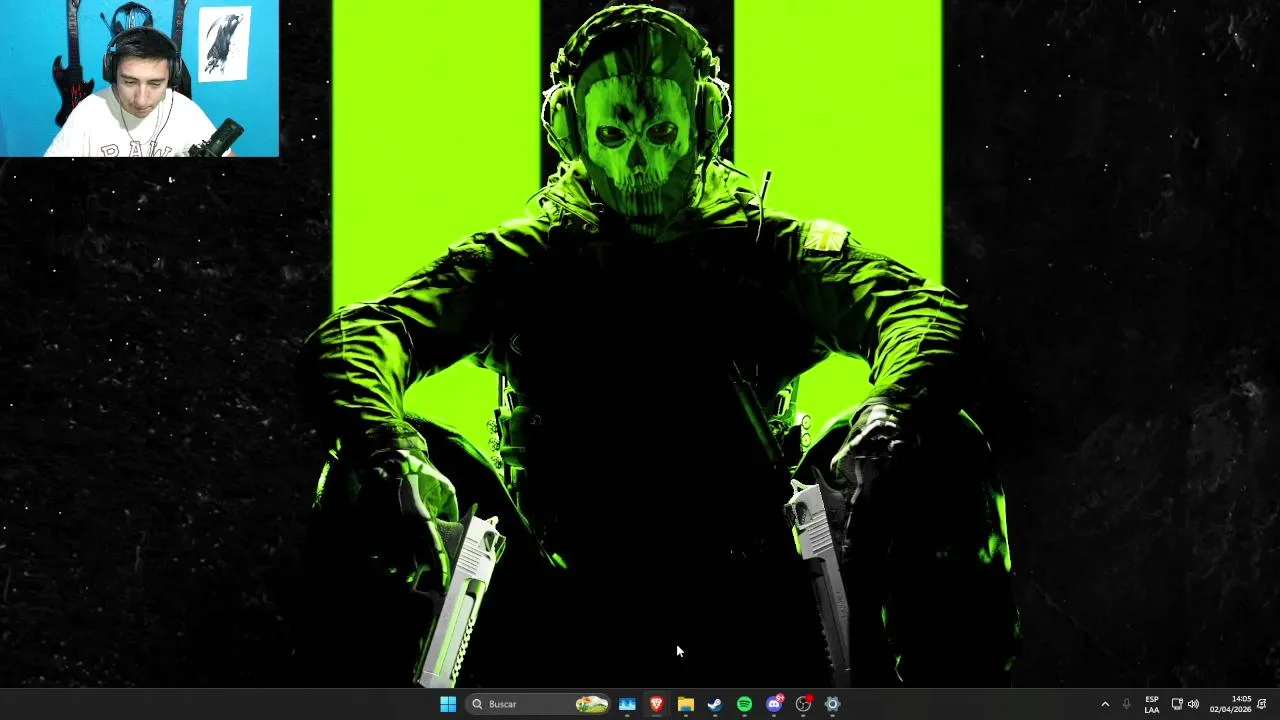Open Discord from the taskbar
Viewport: 1280px width, 720px height.
(774, 704)
